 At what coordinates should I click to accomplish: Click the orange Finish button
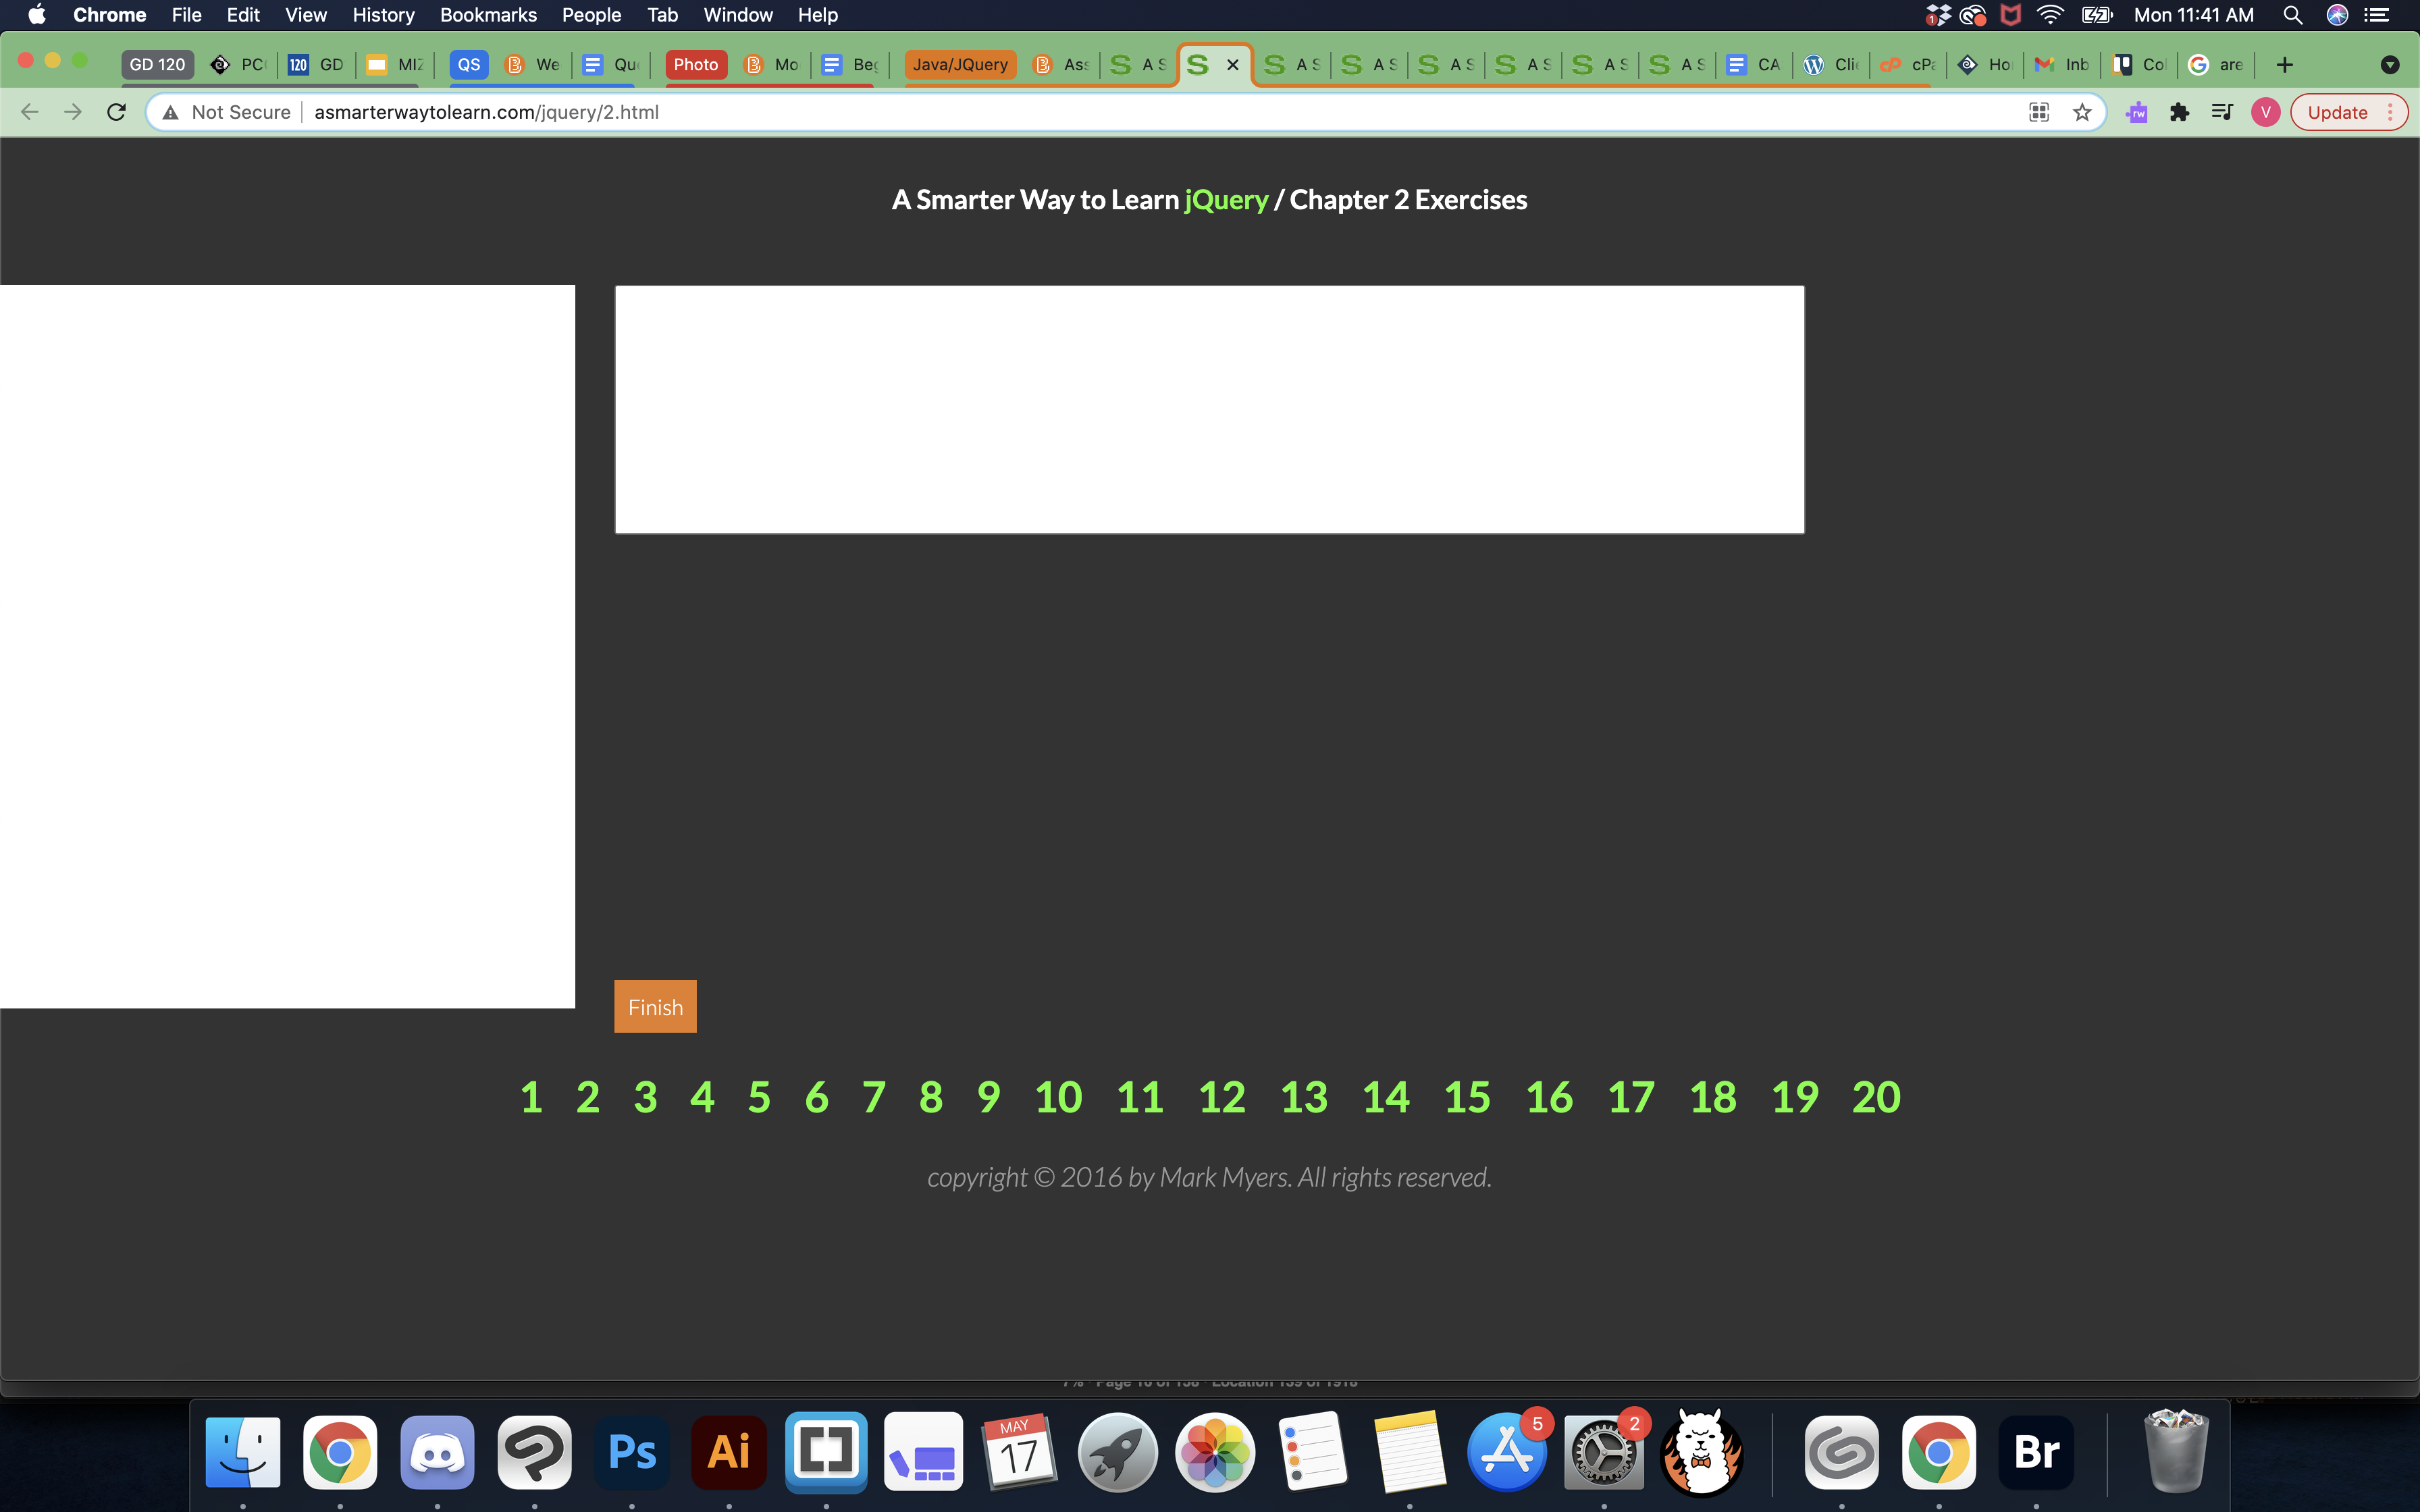pyautogui.click(x=655, y=1007)
